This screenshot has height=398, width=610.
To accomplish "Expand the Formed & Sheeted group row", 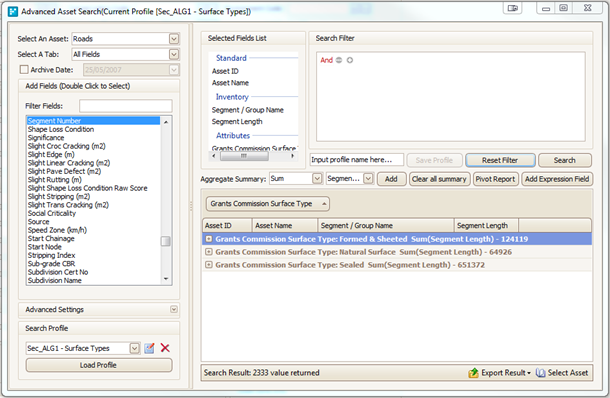I will [x=209, y=239].
